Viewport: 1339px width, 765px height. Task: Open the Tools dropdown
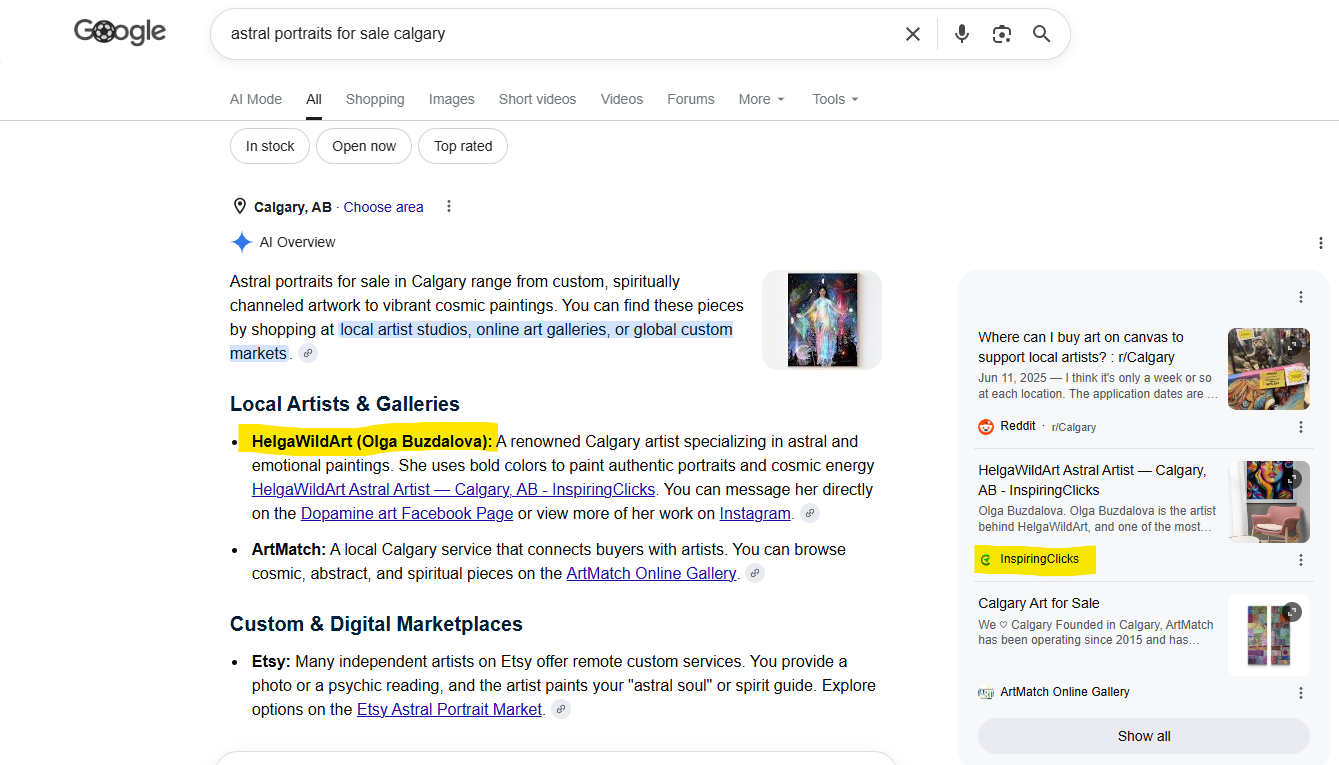[836, 99]
